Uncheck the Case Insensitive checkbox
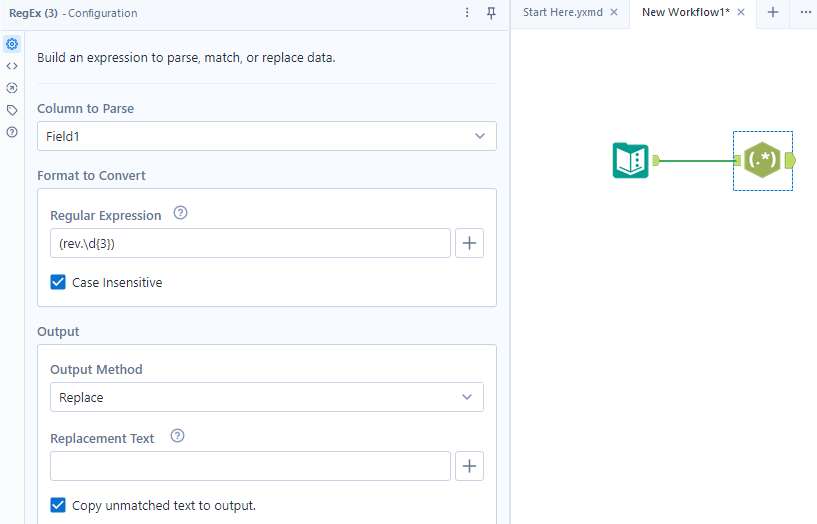This screenshot has height=524, width=817. tap(58, 283)
